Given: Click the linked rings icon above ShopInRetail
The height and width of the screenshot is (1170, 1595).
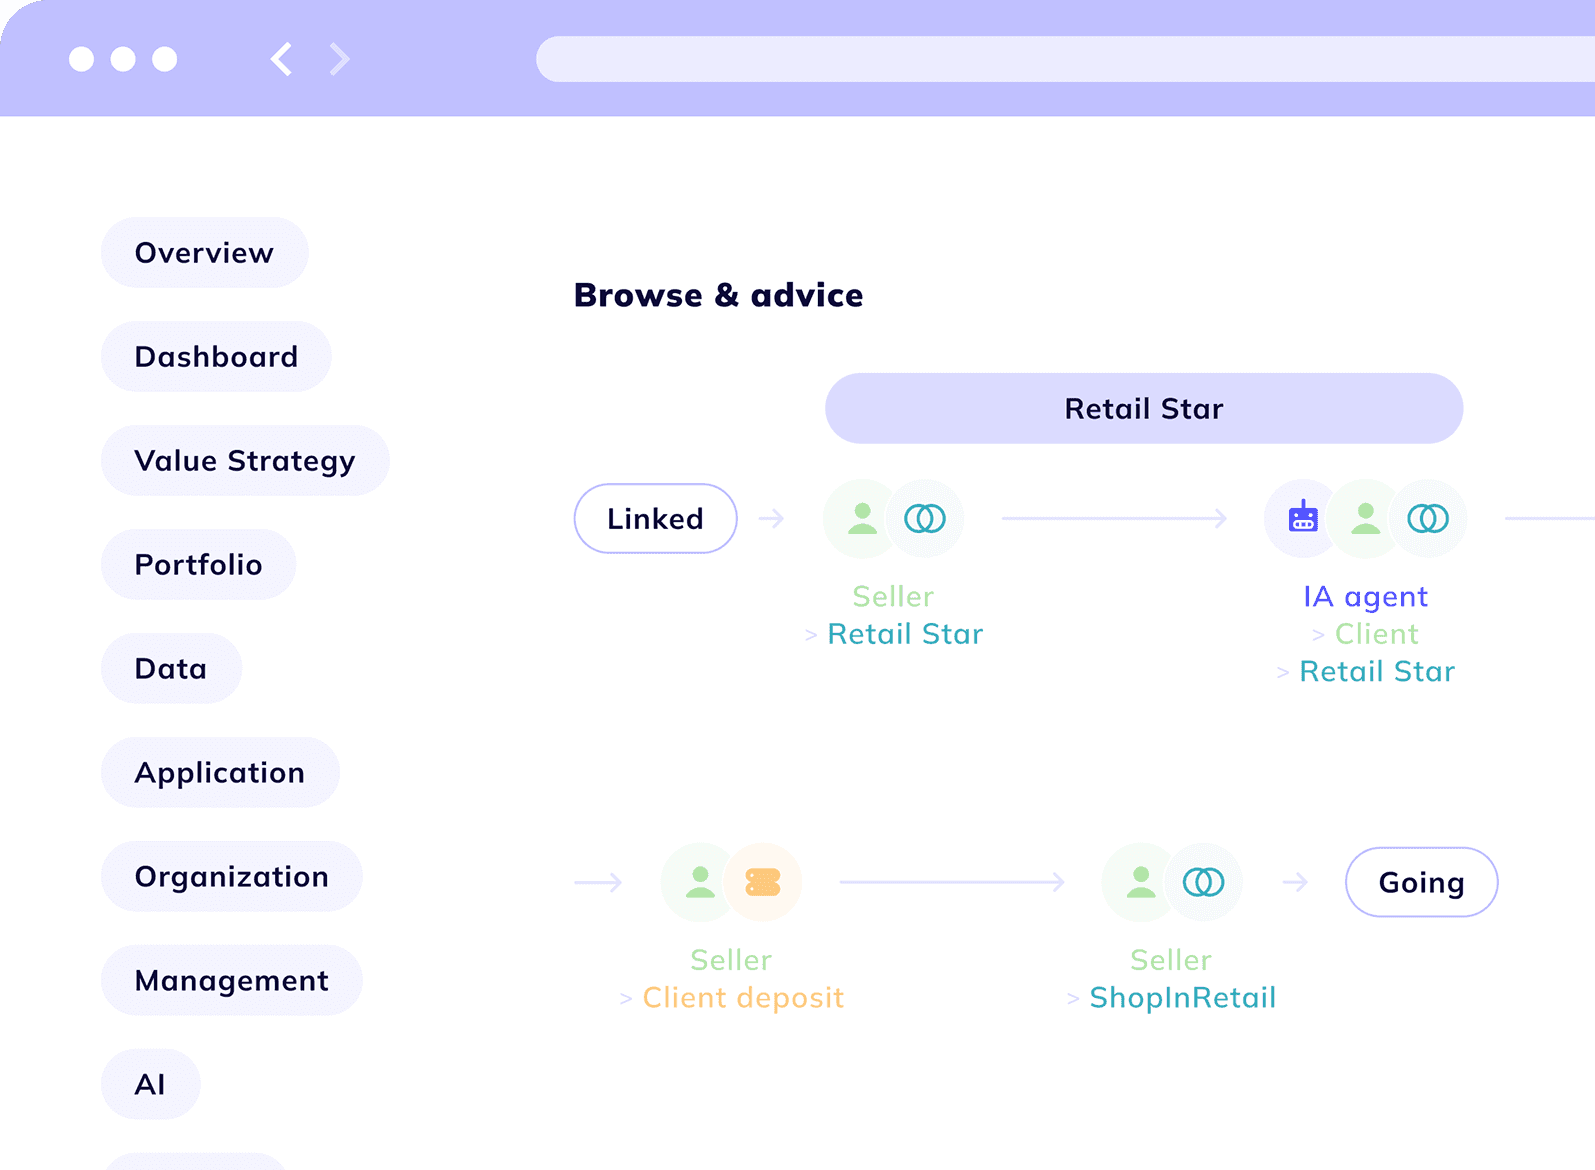Looking at the screenshot, I should tap(1203, 882).
